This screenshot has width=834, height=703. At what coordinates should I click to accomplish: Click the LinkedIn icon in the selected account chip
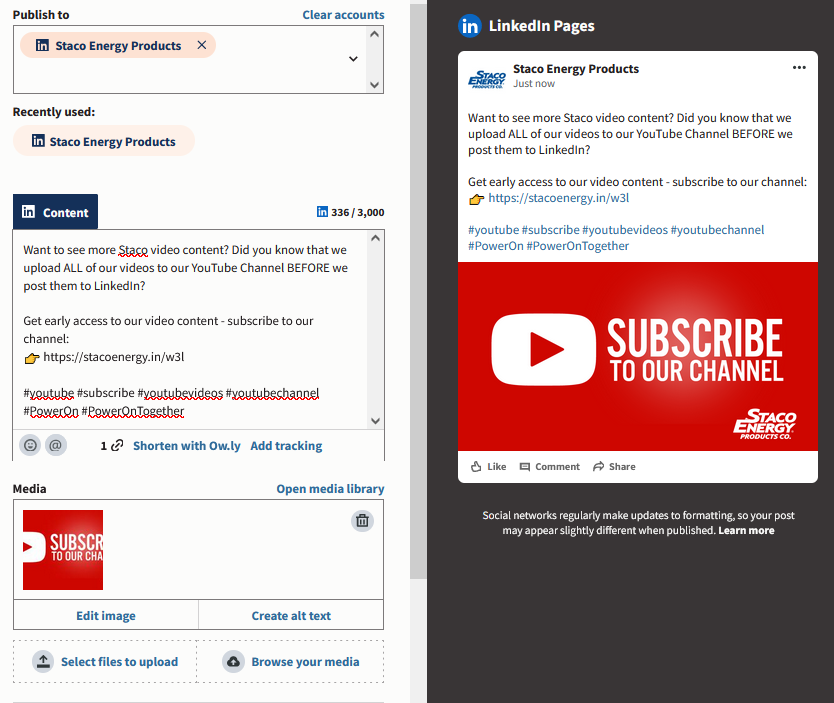(42, 45)
